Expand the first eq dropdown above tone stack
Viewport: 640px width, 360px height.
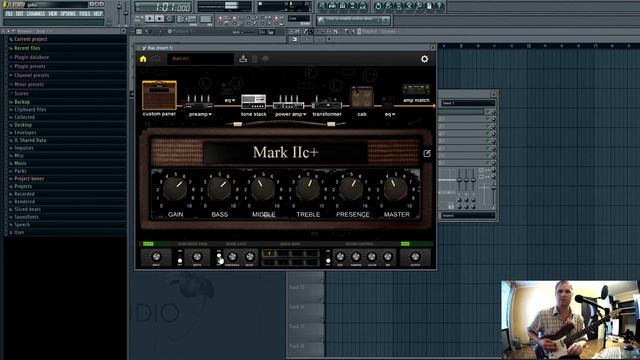[x=233, y=100]
